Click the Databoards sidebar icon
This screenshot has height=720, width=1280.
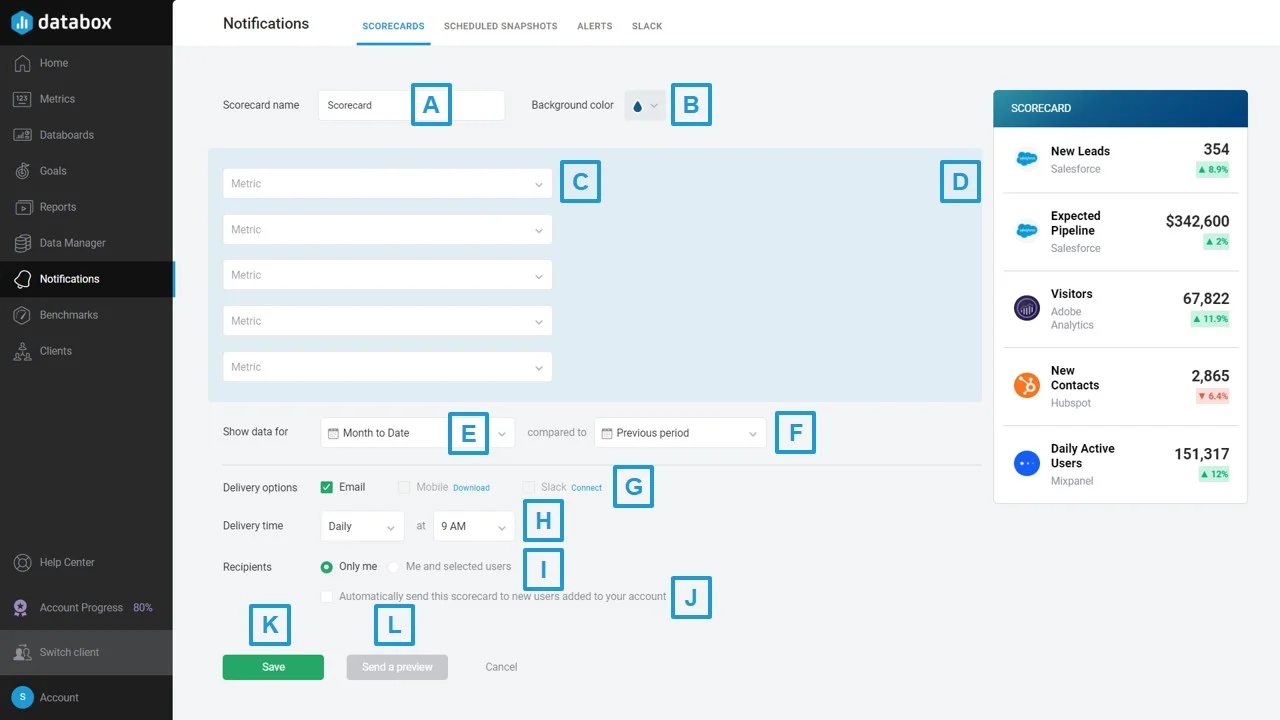pyautogui.click(x=22, y=135)
